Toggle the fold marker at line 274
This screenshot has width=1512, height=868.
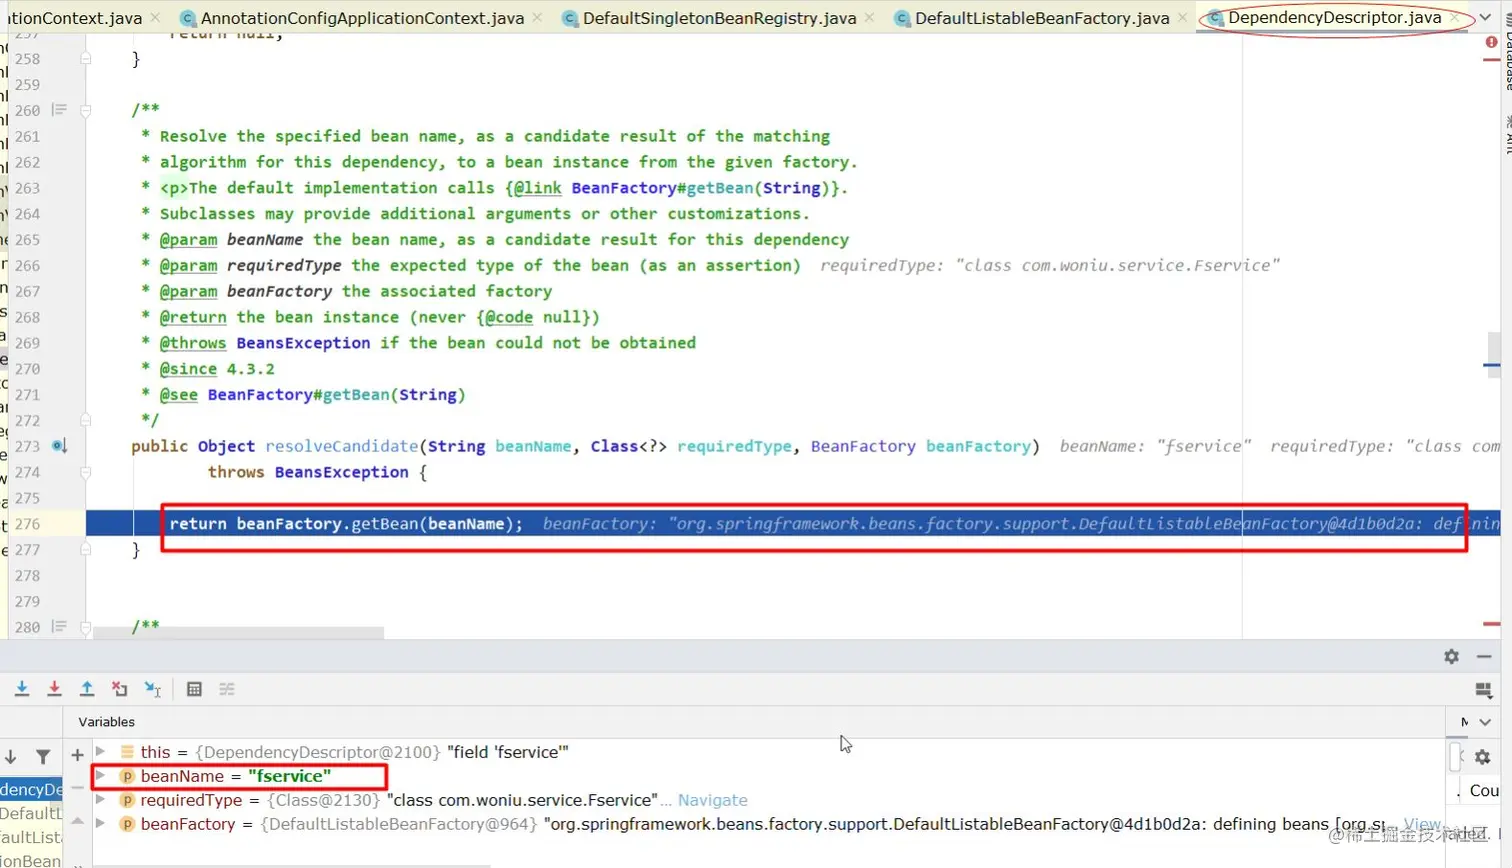pos(86,472)
